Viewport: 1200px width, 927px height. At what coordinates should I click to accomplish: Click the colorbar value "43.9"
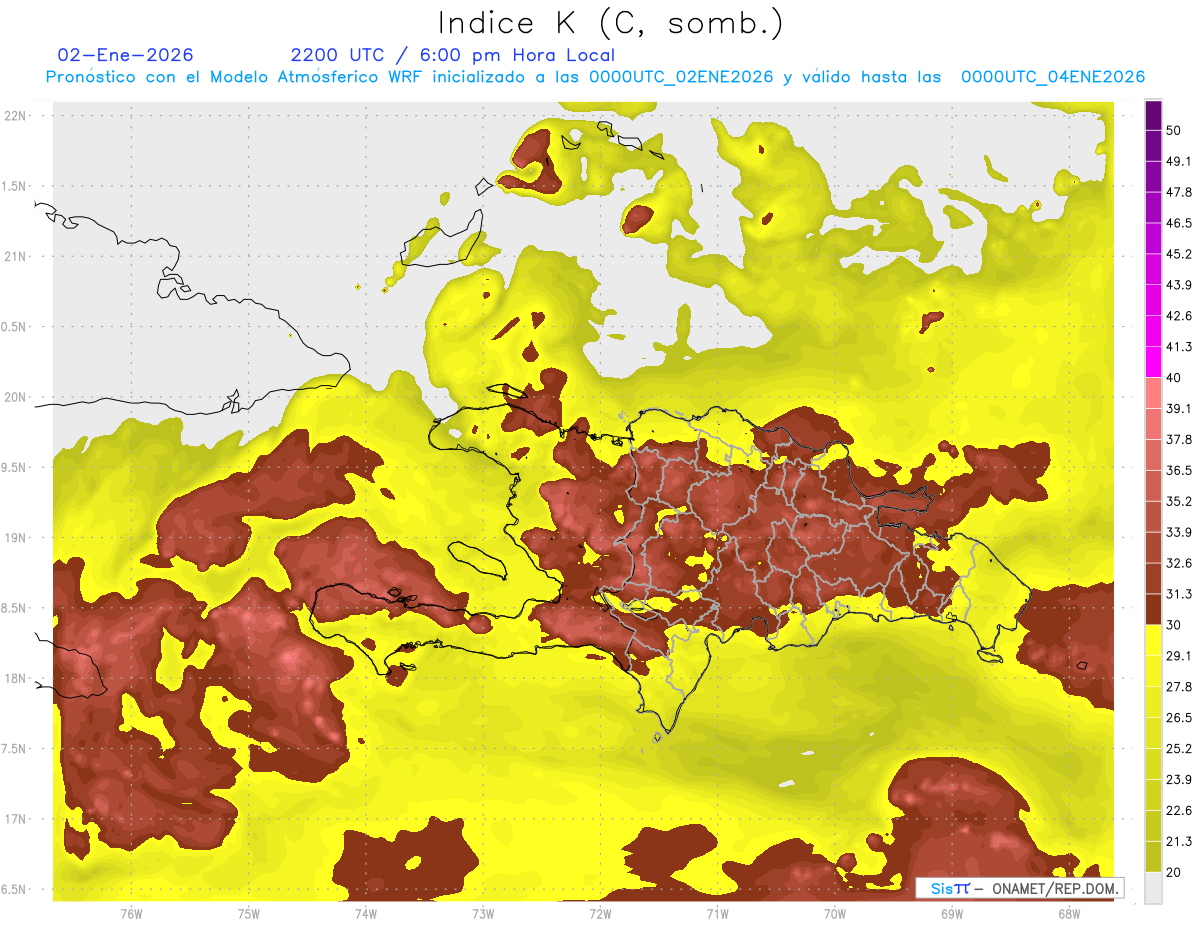coord(1179,285)
